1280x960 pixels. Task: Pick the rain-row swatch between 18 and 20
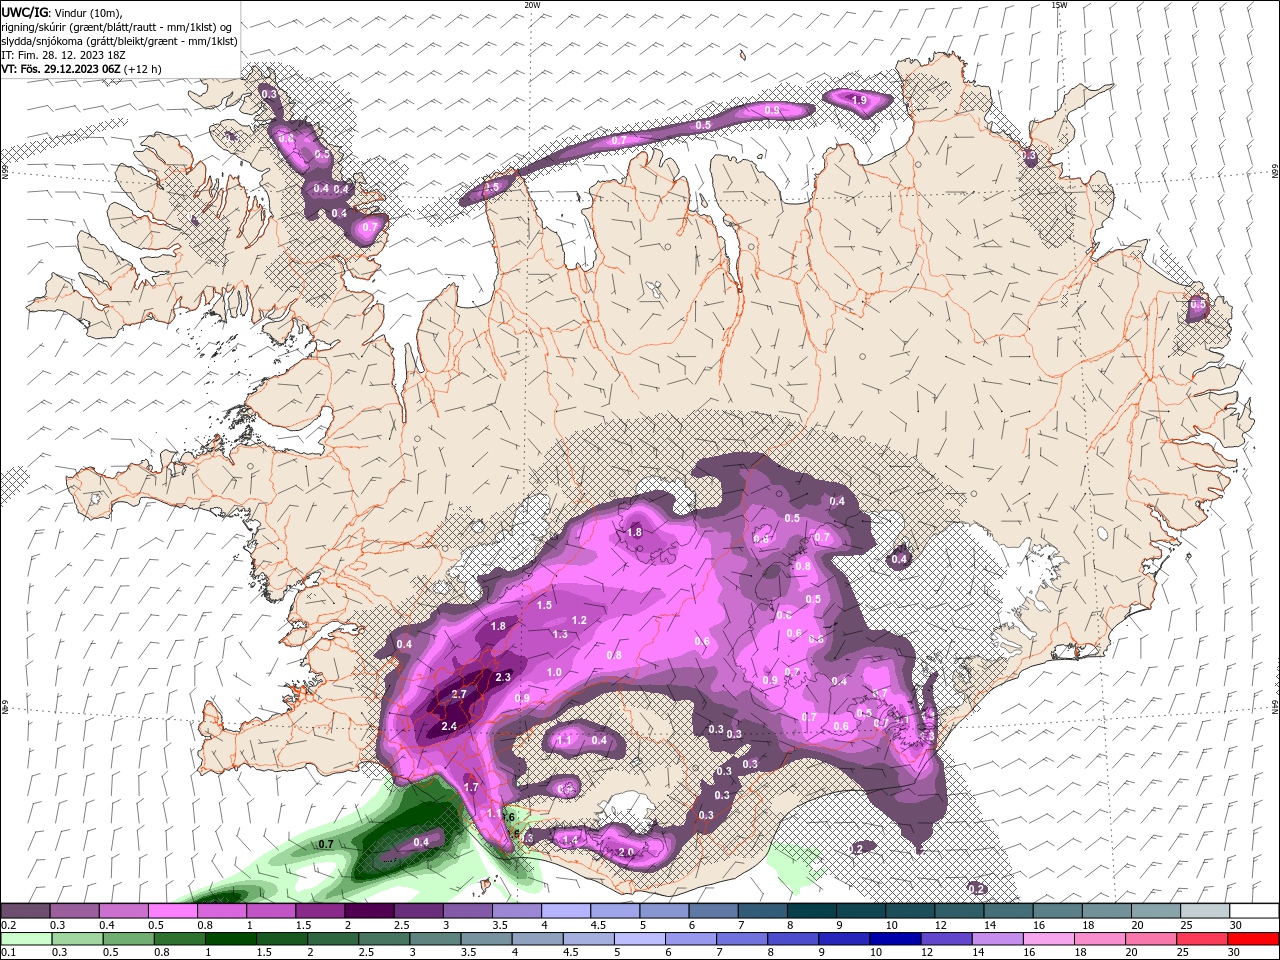click(x=1099, y=939)
